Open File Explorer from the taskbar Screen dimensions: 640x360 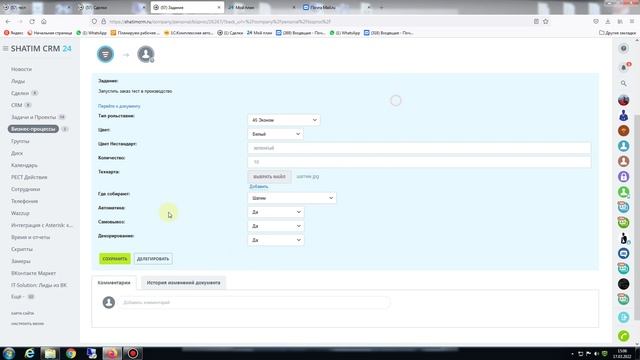50,353
